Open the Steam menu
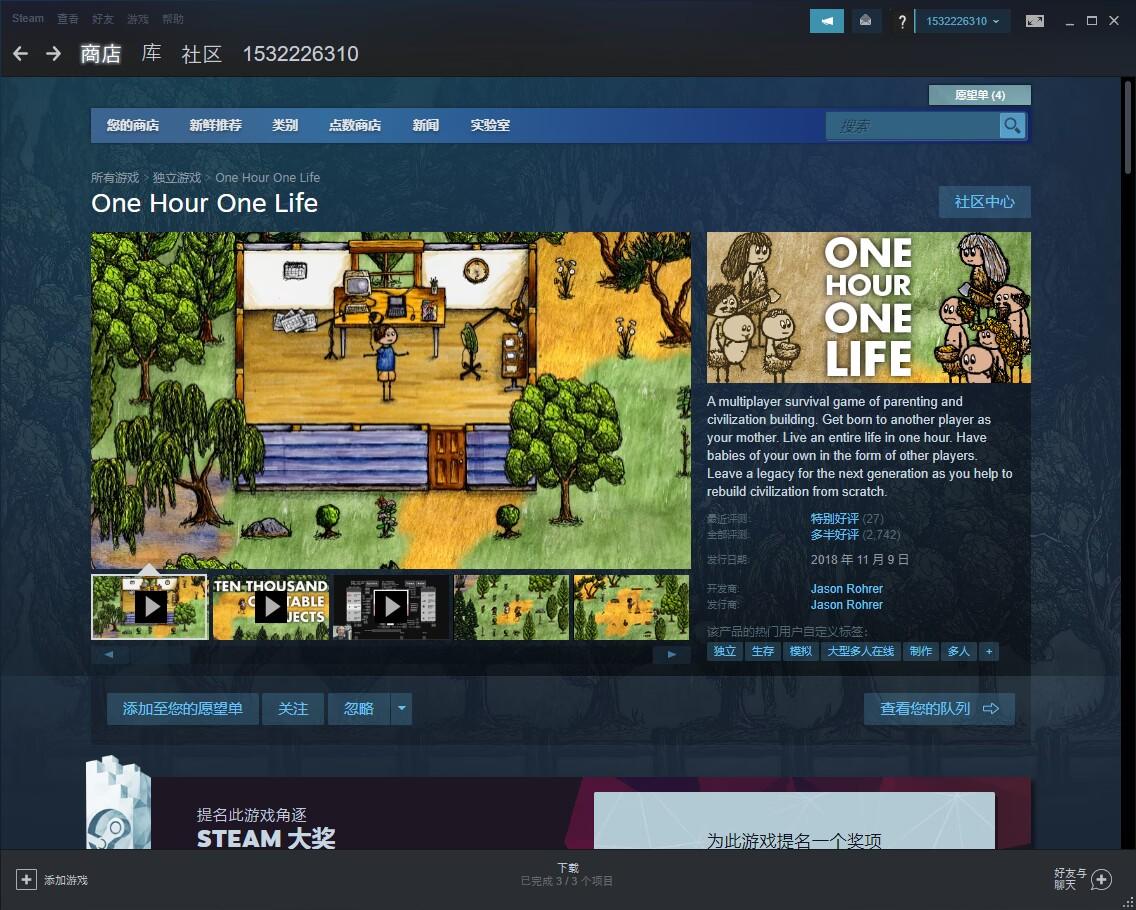1136x910 pixels. (x=28, y=19)
